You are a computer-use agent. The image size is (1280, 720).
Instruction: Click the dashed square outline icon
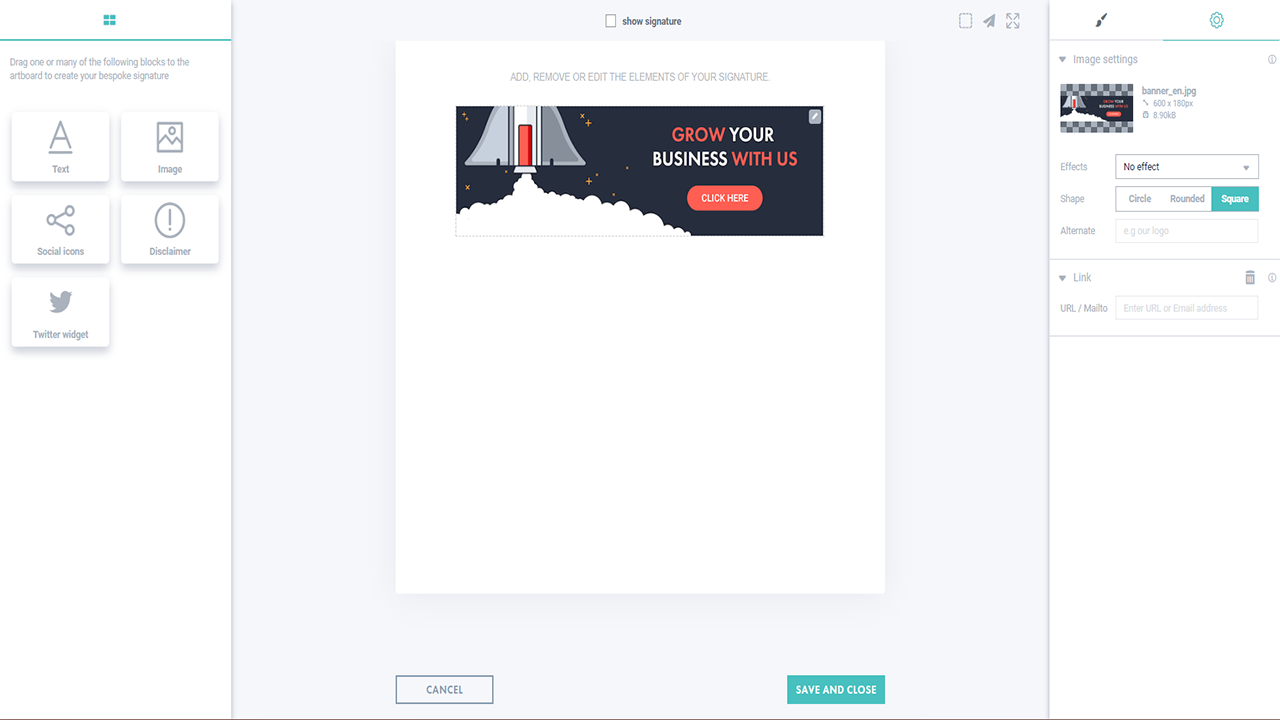click(965, 20)
